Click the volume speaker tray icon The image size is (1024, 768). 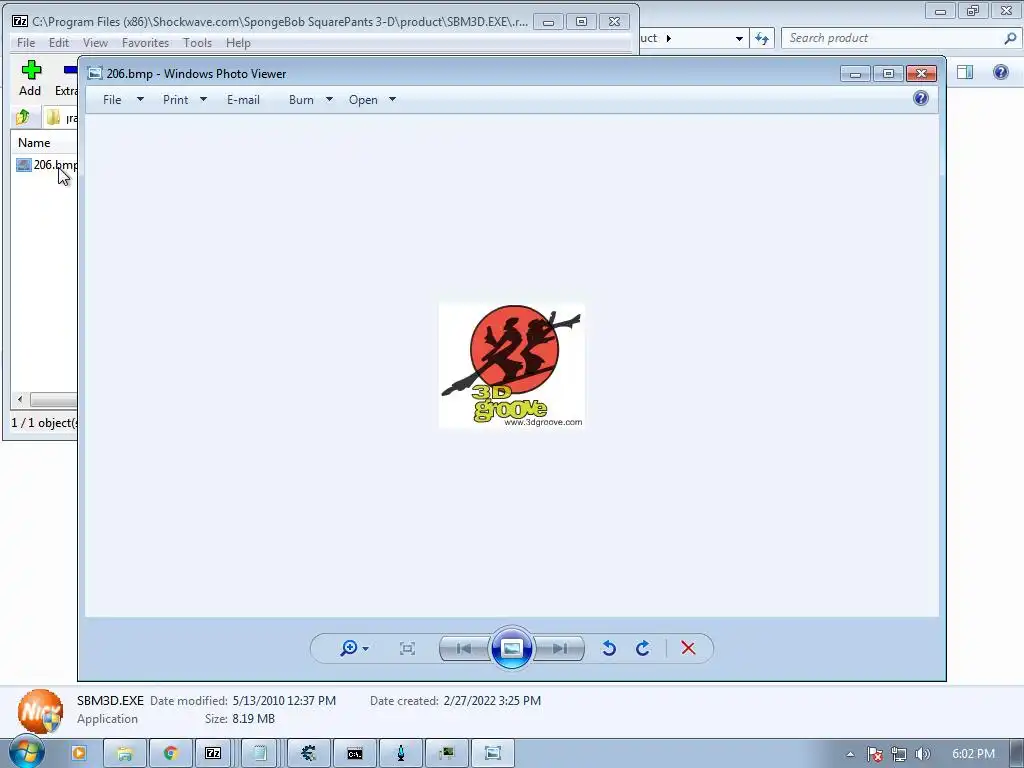922,754
